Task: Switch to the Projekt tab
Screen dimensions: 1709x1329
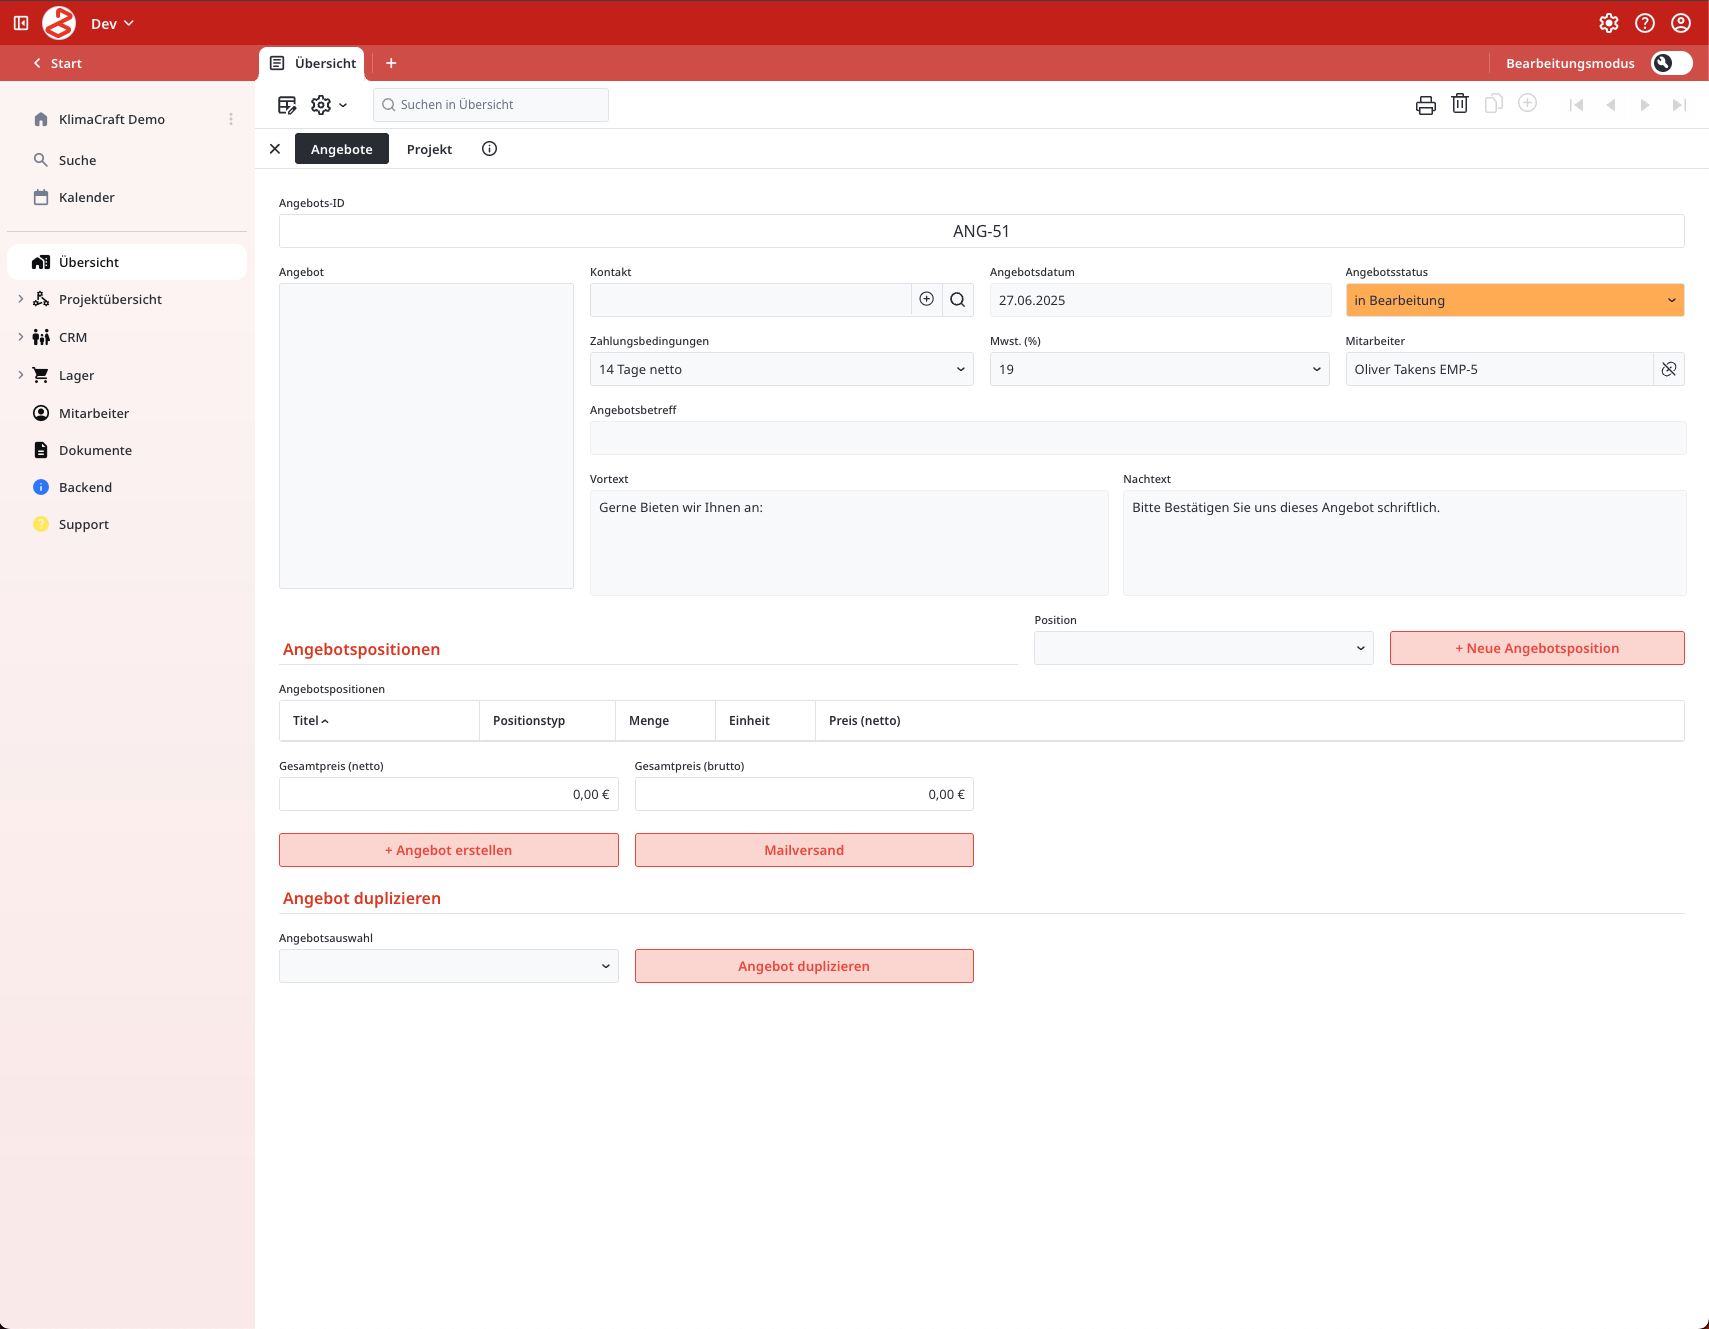Action: [x=429, y=149]
